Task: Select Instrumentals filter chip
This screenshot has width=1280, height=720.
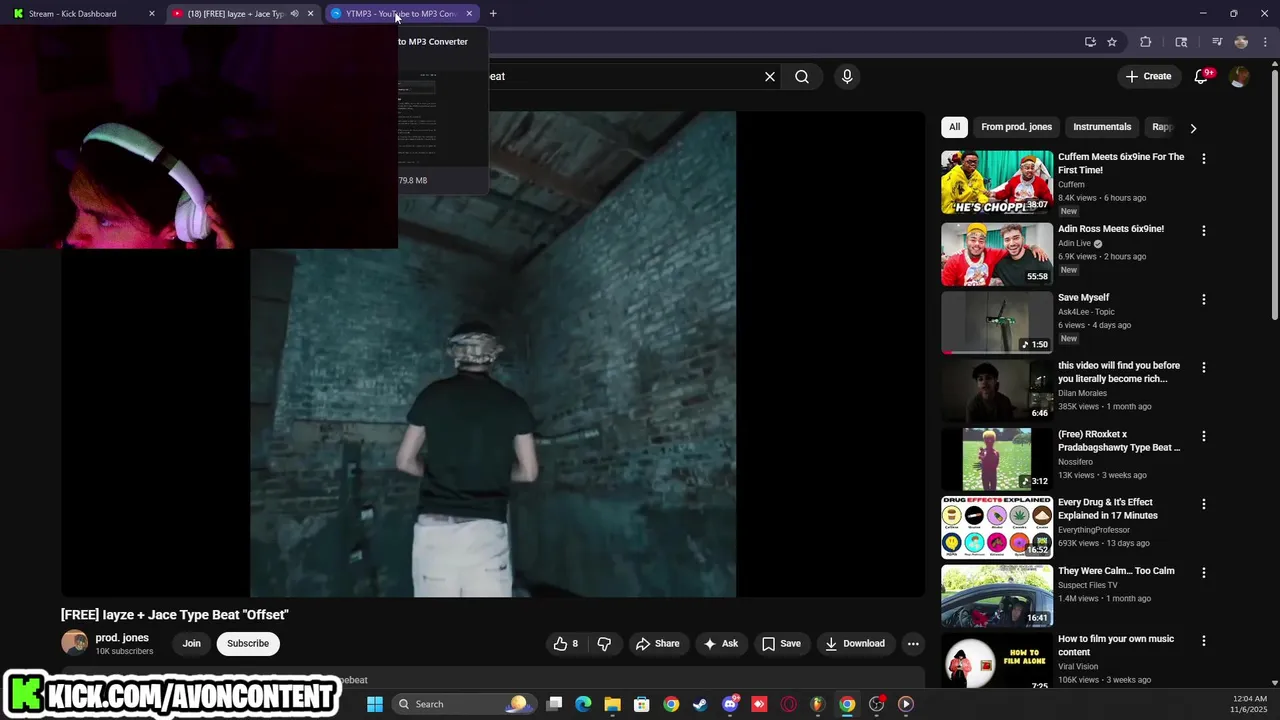Action: tap(1102, 127)
